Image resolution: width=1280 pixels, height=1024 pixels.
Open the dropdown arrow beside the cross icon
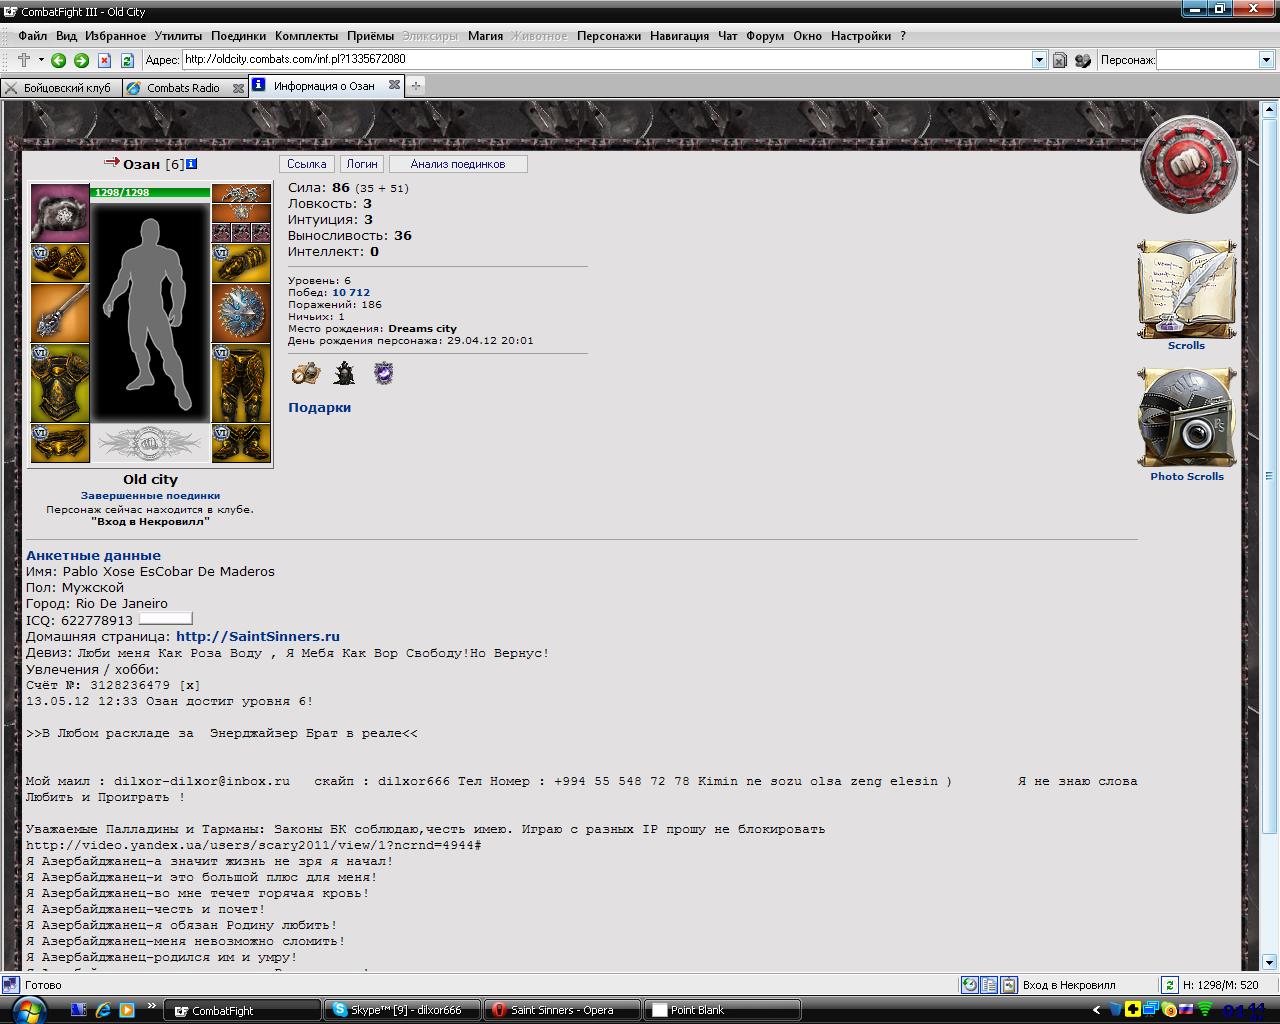(41, 60)
